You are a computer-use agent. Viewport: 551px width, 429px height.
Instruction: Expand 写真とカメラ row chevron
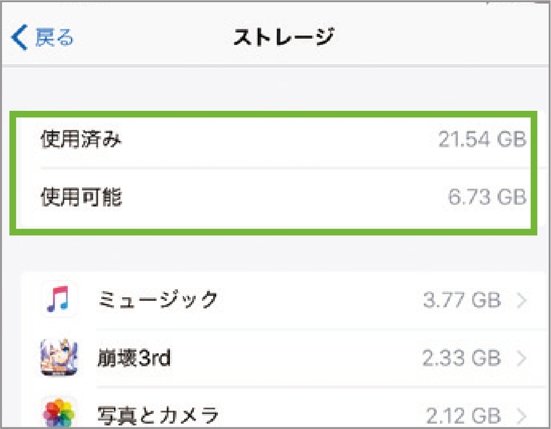point(522,416)
